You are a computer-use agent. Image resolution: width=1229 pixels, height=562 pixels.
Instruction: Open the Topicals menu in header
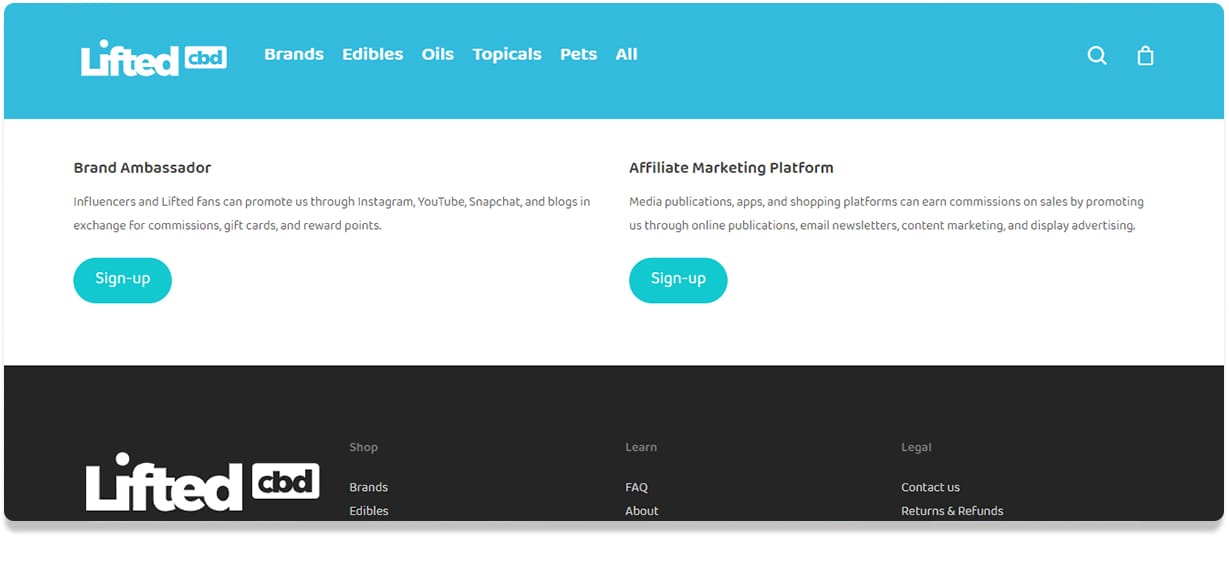click(507, 54)
